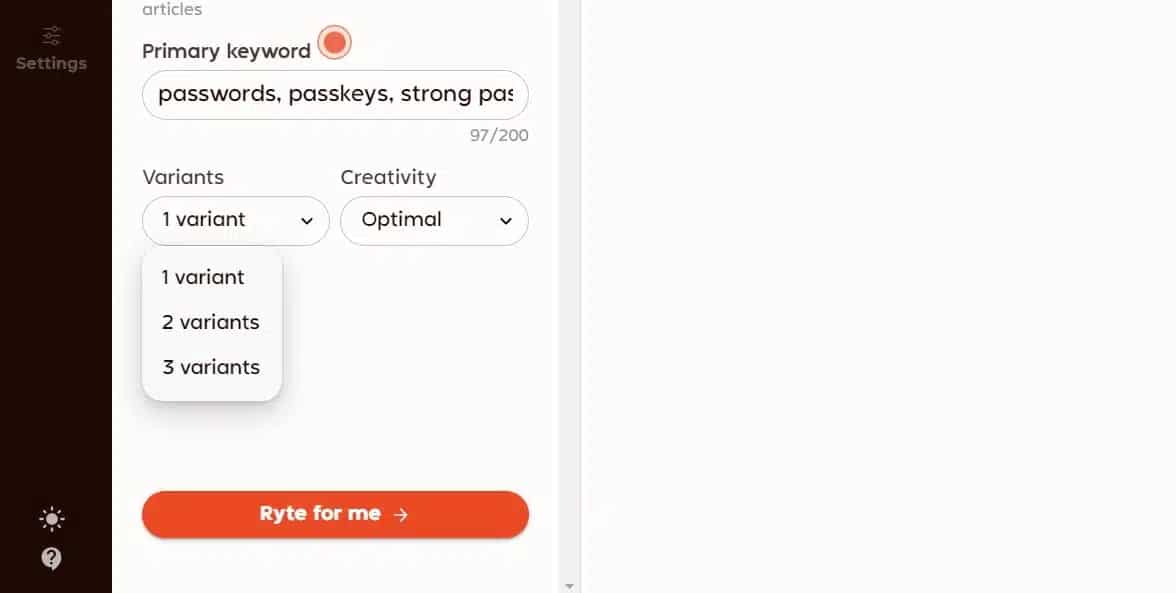Choose 2 variants from the dropdown list
This screenshot has height=593, width=1176.
(212, 322)
